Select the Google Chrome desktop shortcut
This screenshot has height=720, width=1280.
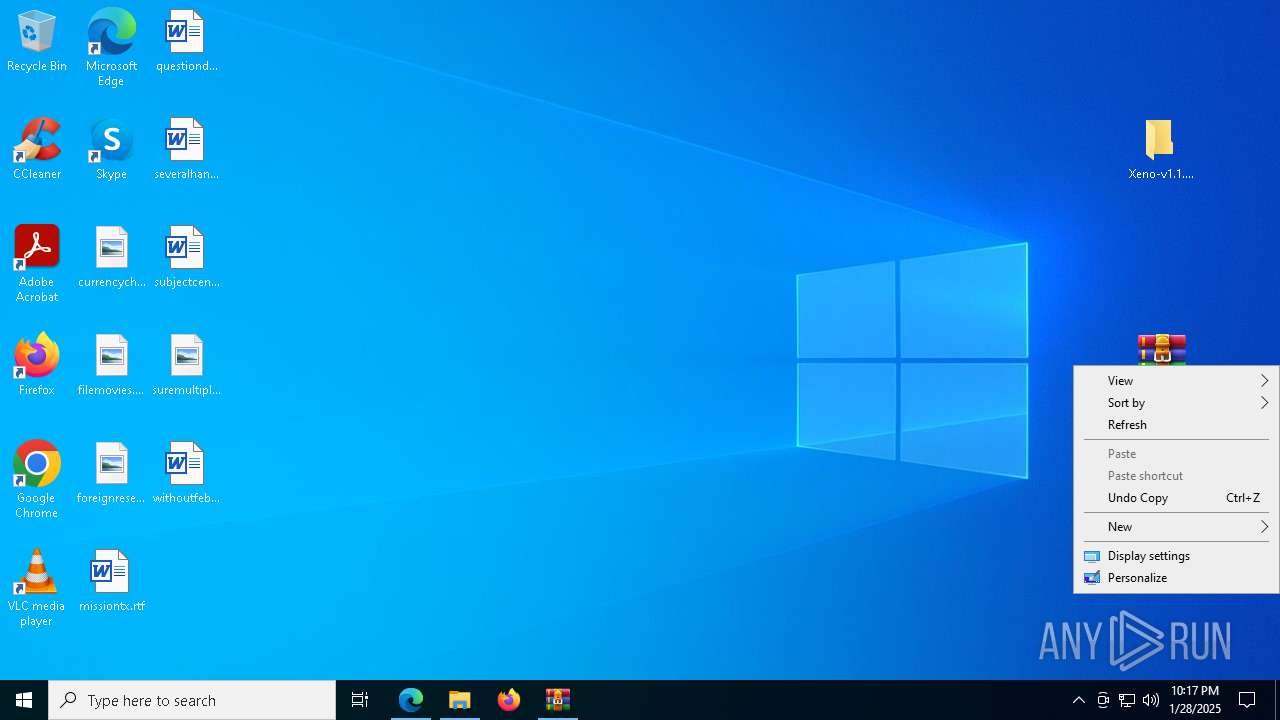point(37,480)
